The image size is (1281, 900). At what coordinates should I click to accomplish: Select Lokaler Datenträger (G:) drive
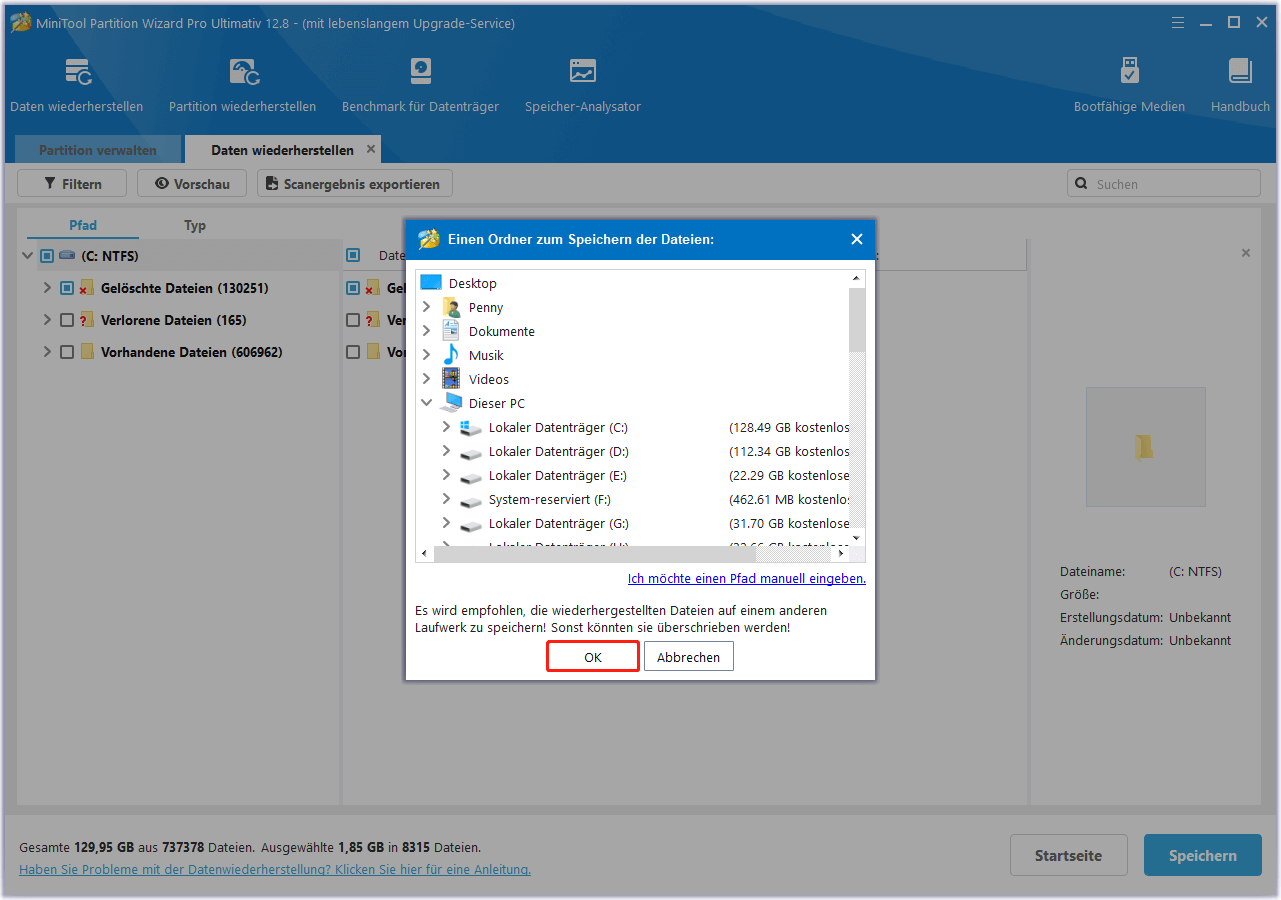[x=559, y=523]
